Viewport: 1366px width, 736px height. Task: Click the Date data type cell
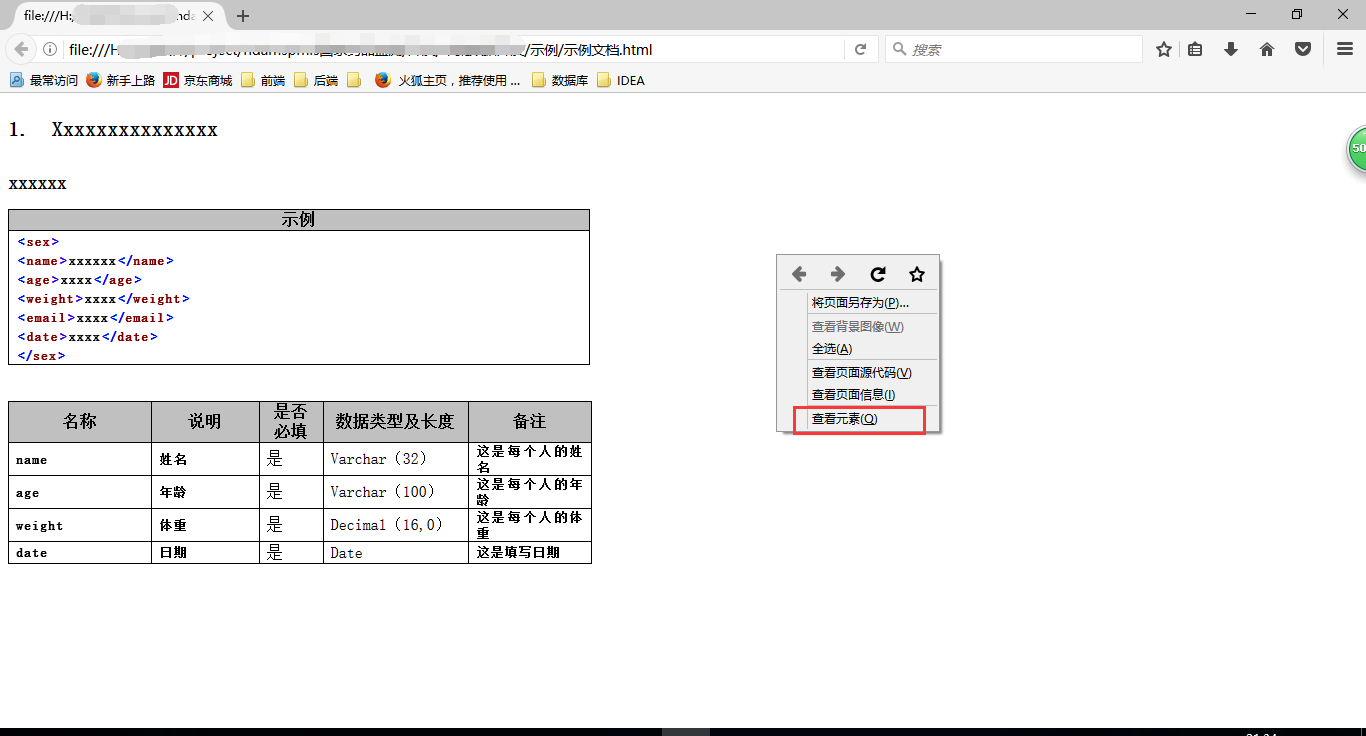396,553
